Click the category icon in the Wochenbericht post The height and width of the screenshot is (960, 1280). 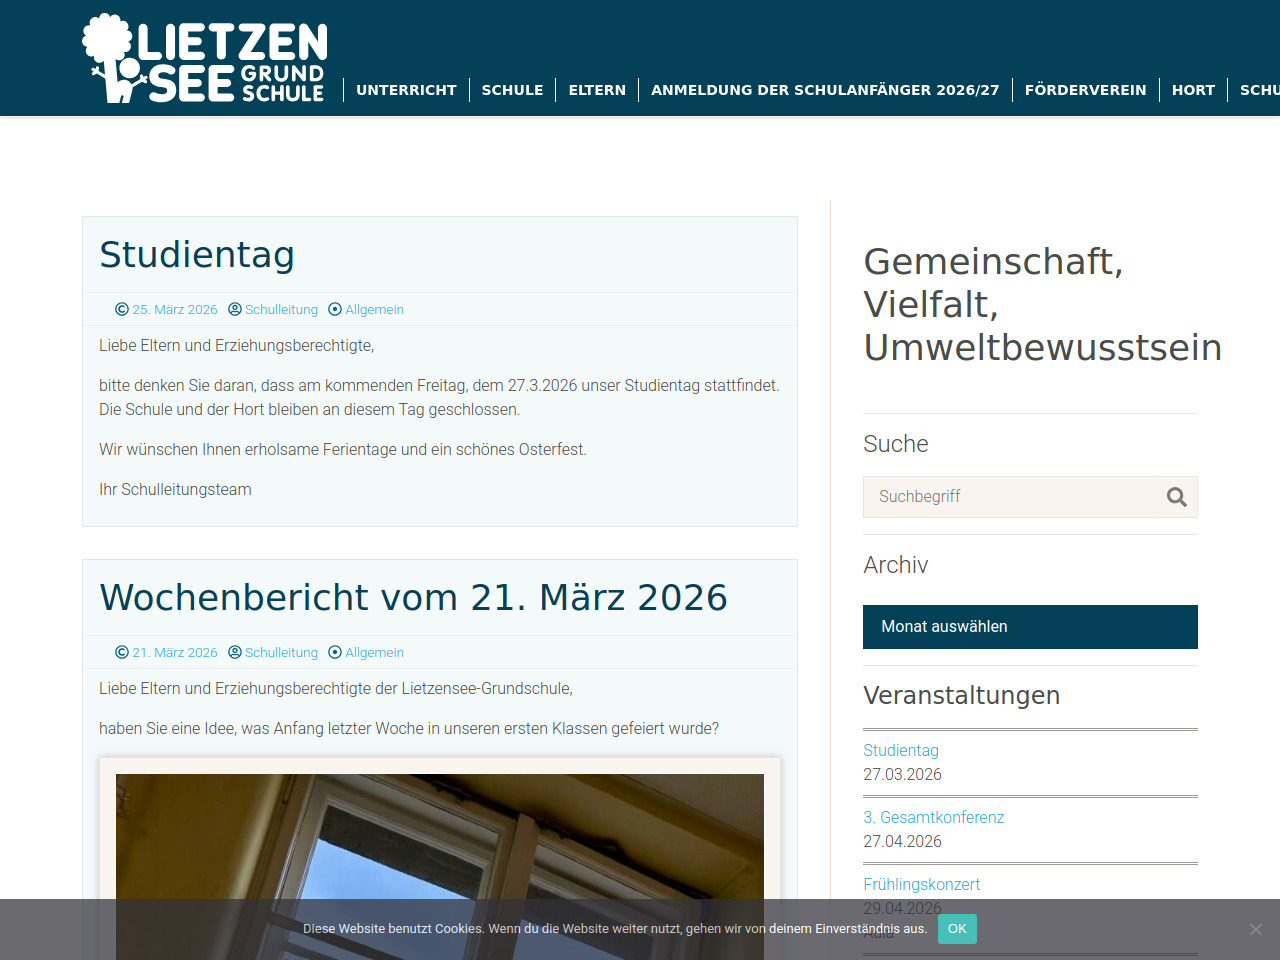point(335,653)
